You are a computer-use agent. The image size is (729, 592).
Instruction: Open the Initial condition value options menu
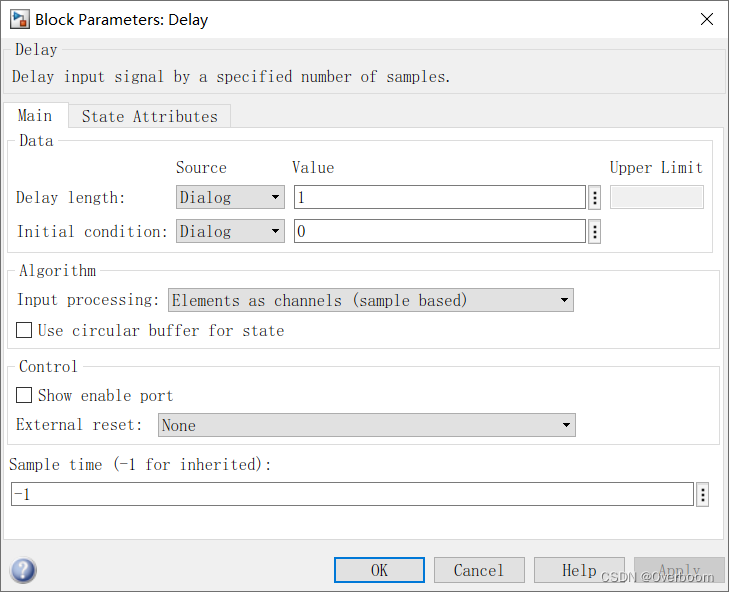(595, 232)
